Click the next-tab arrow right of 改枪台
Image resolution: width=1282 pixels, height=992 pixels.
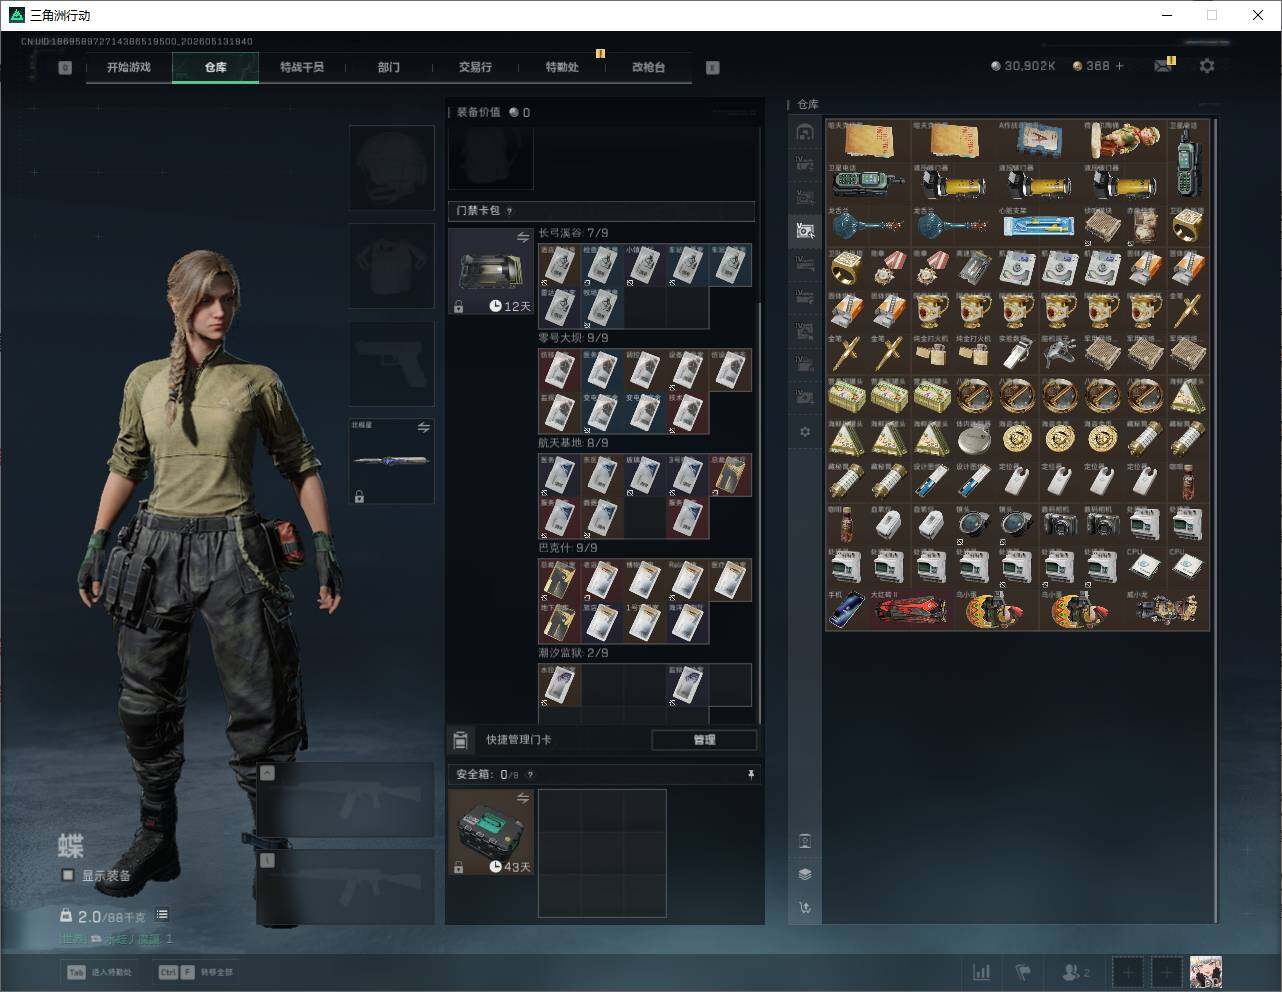coord(713,68)
